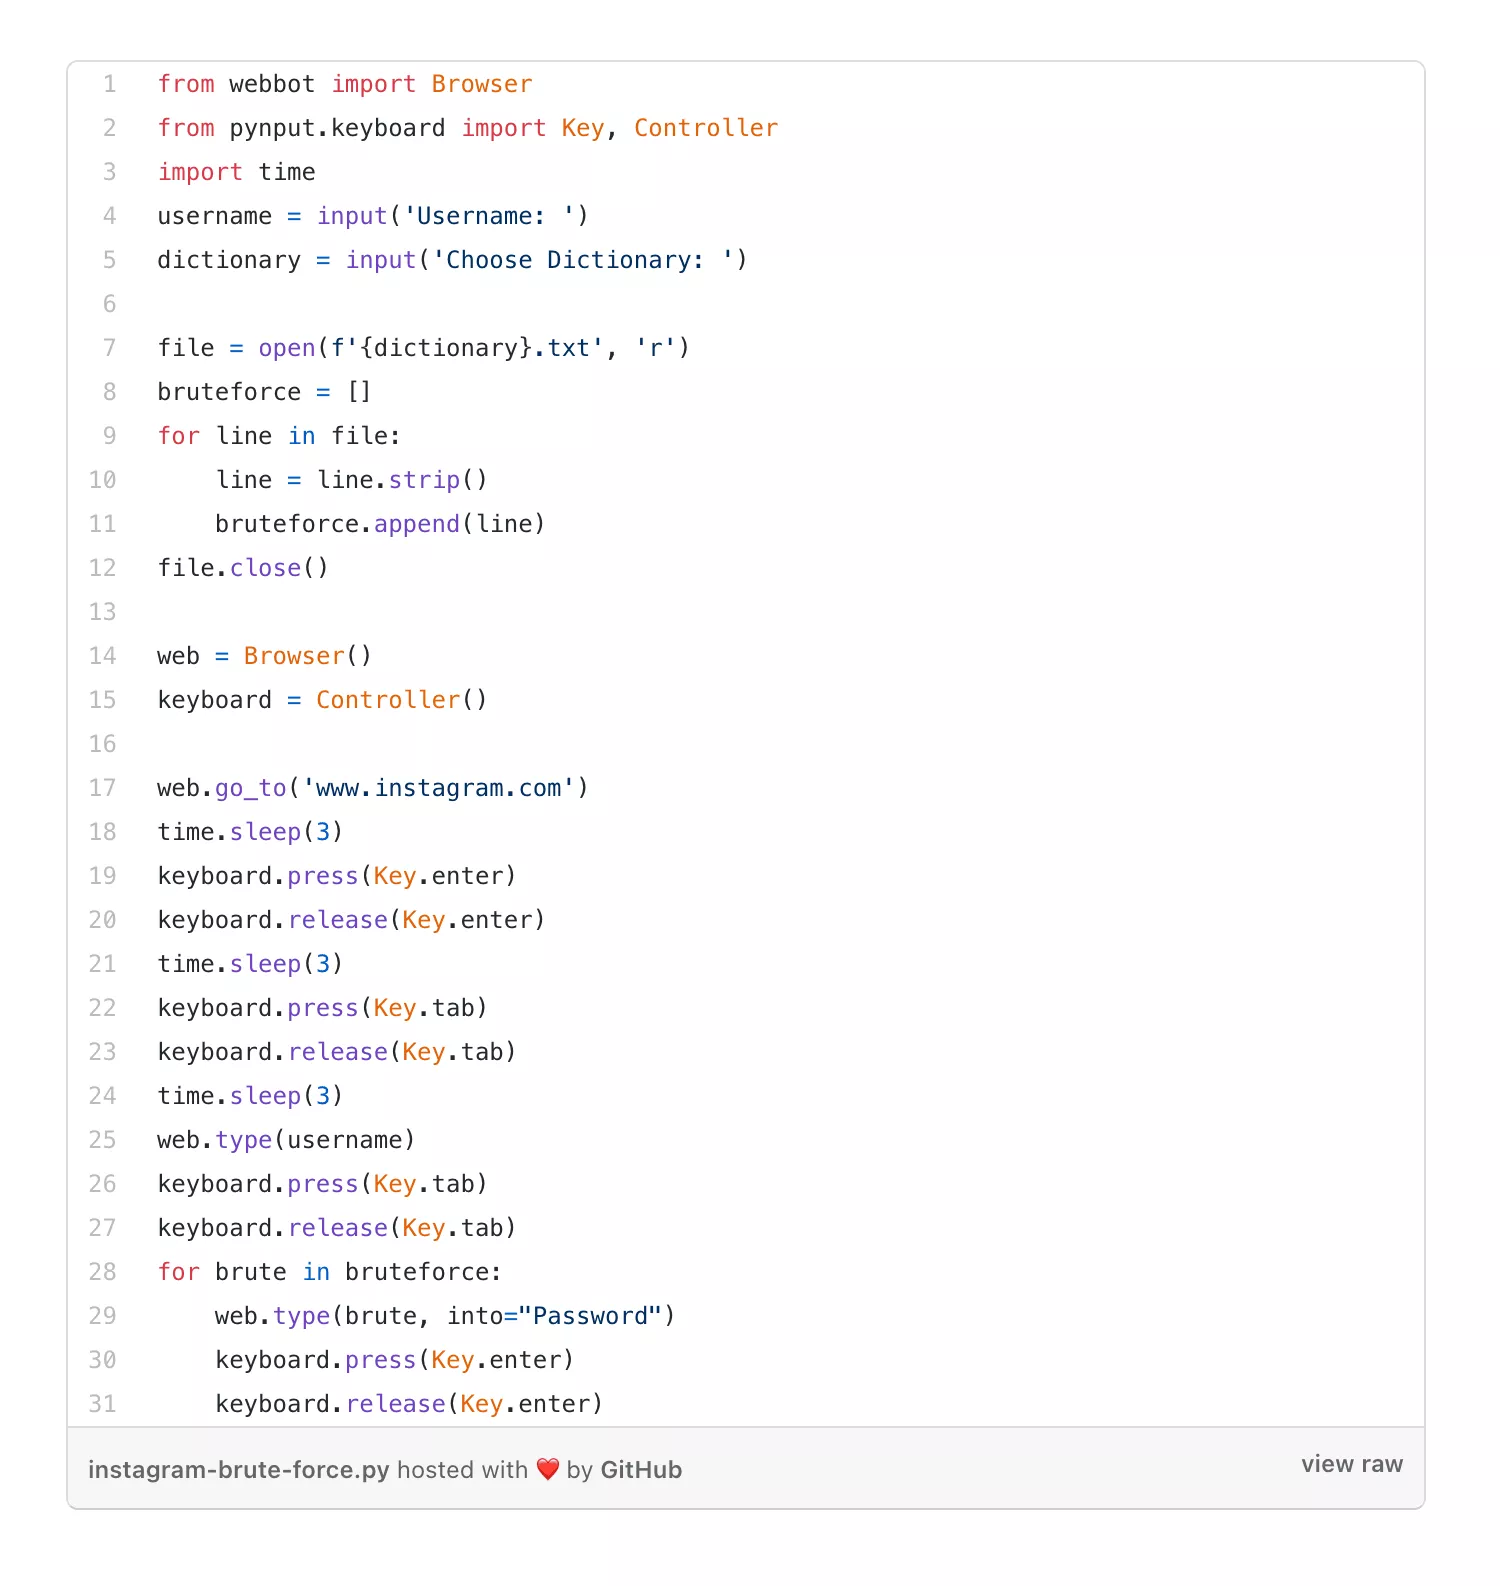1500x1586 pixels.
Task: Click line number 31 in the gutter
Action: coord(102,1404)
